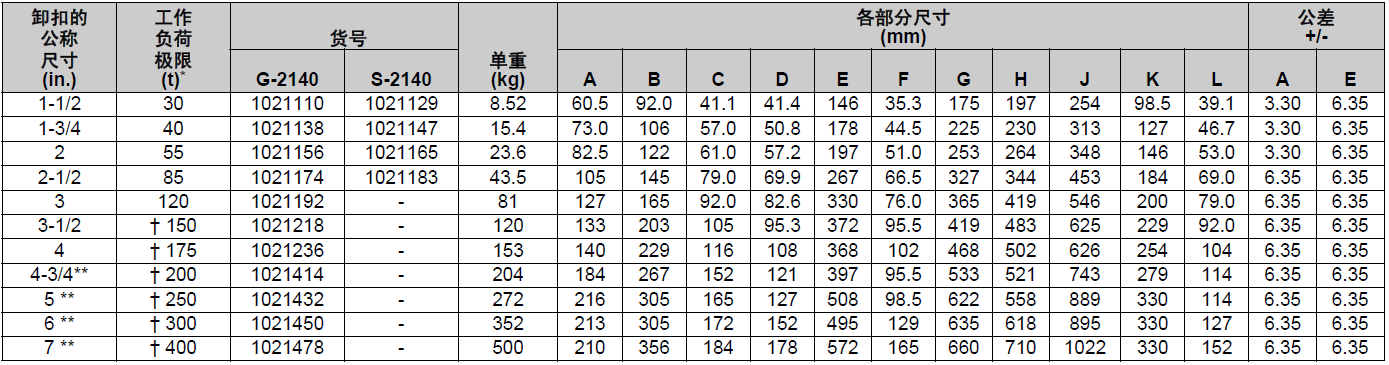This screenshot has height=365, width=1389.
Task: Click the weight value 500
Action: tap(509, 347)
